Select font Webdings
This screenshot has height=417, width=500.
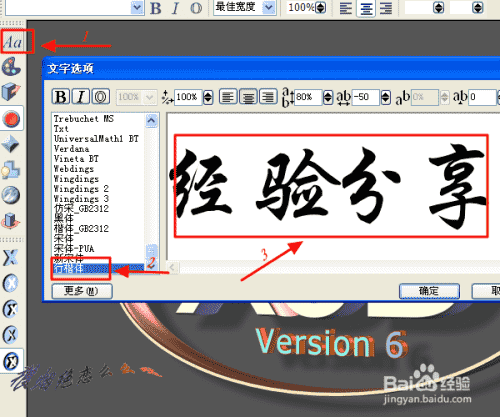(x=74, y=169)
